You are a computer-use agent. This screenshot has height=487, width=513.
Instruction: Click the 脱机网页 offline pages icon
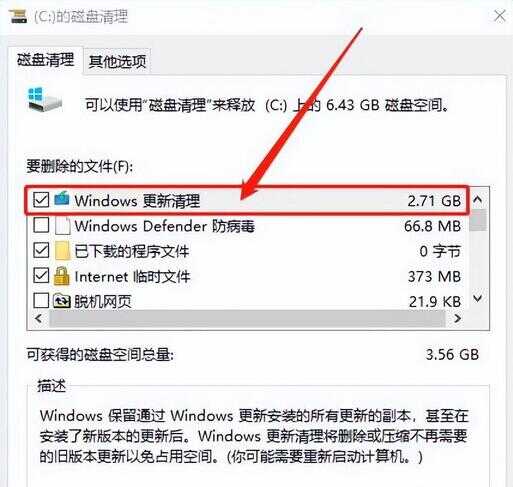pos(62,301)
